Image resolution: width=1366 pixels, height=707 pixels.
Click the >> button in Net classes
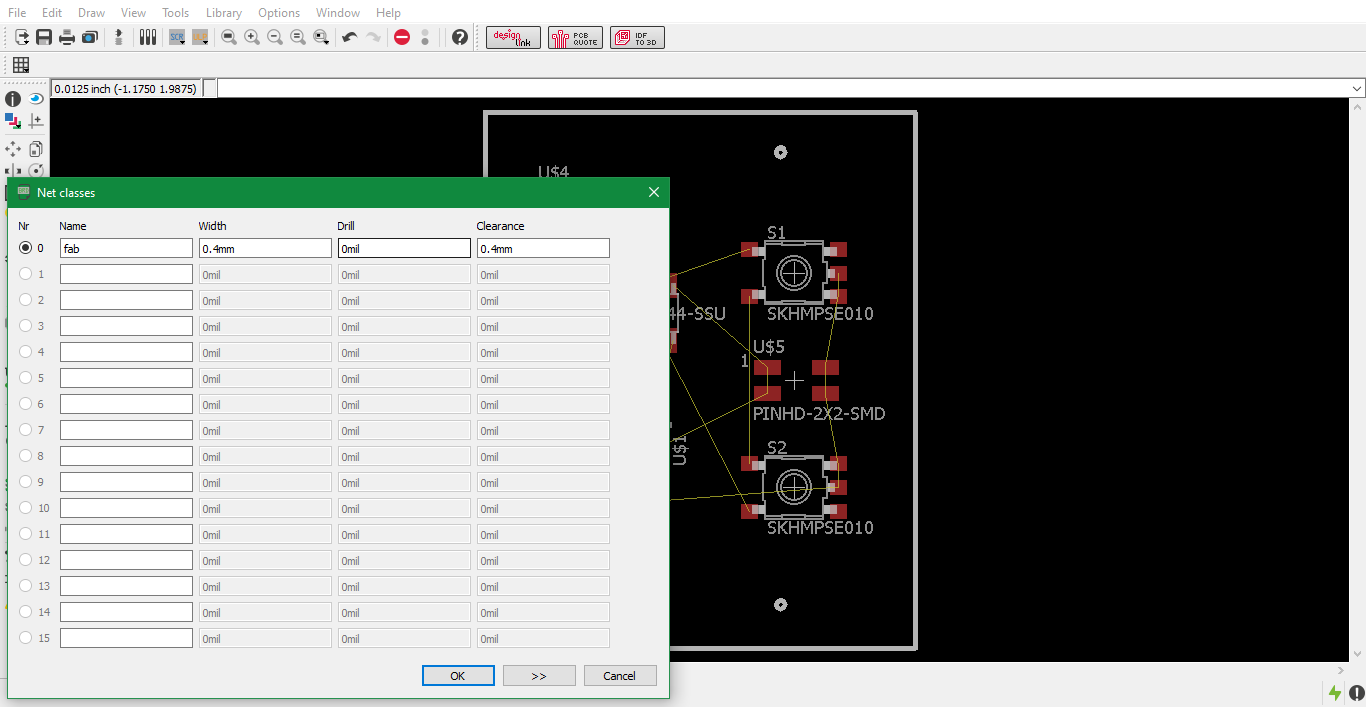539,676
